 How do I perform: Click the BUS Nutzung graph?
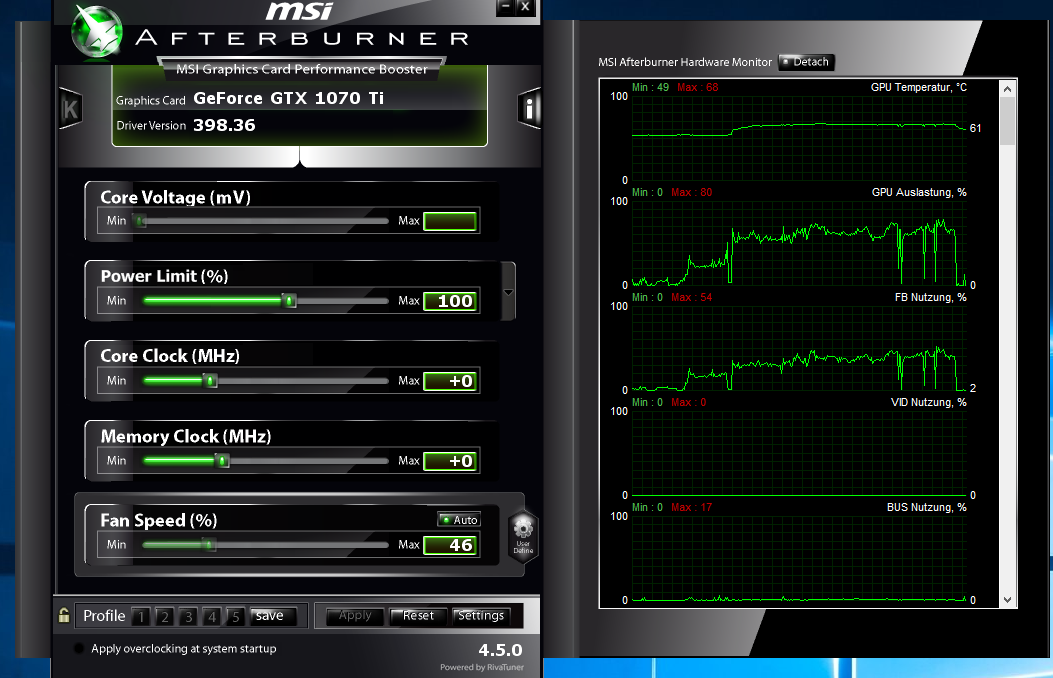point(799,558)
